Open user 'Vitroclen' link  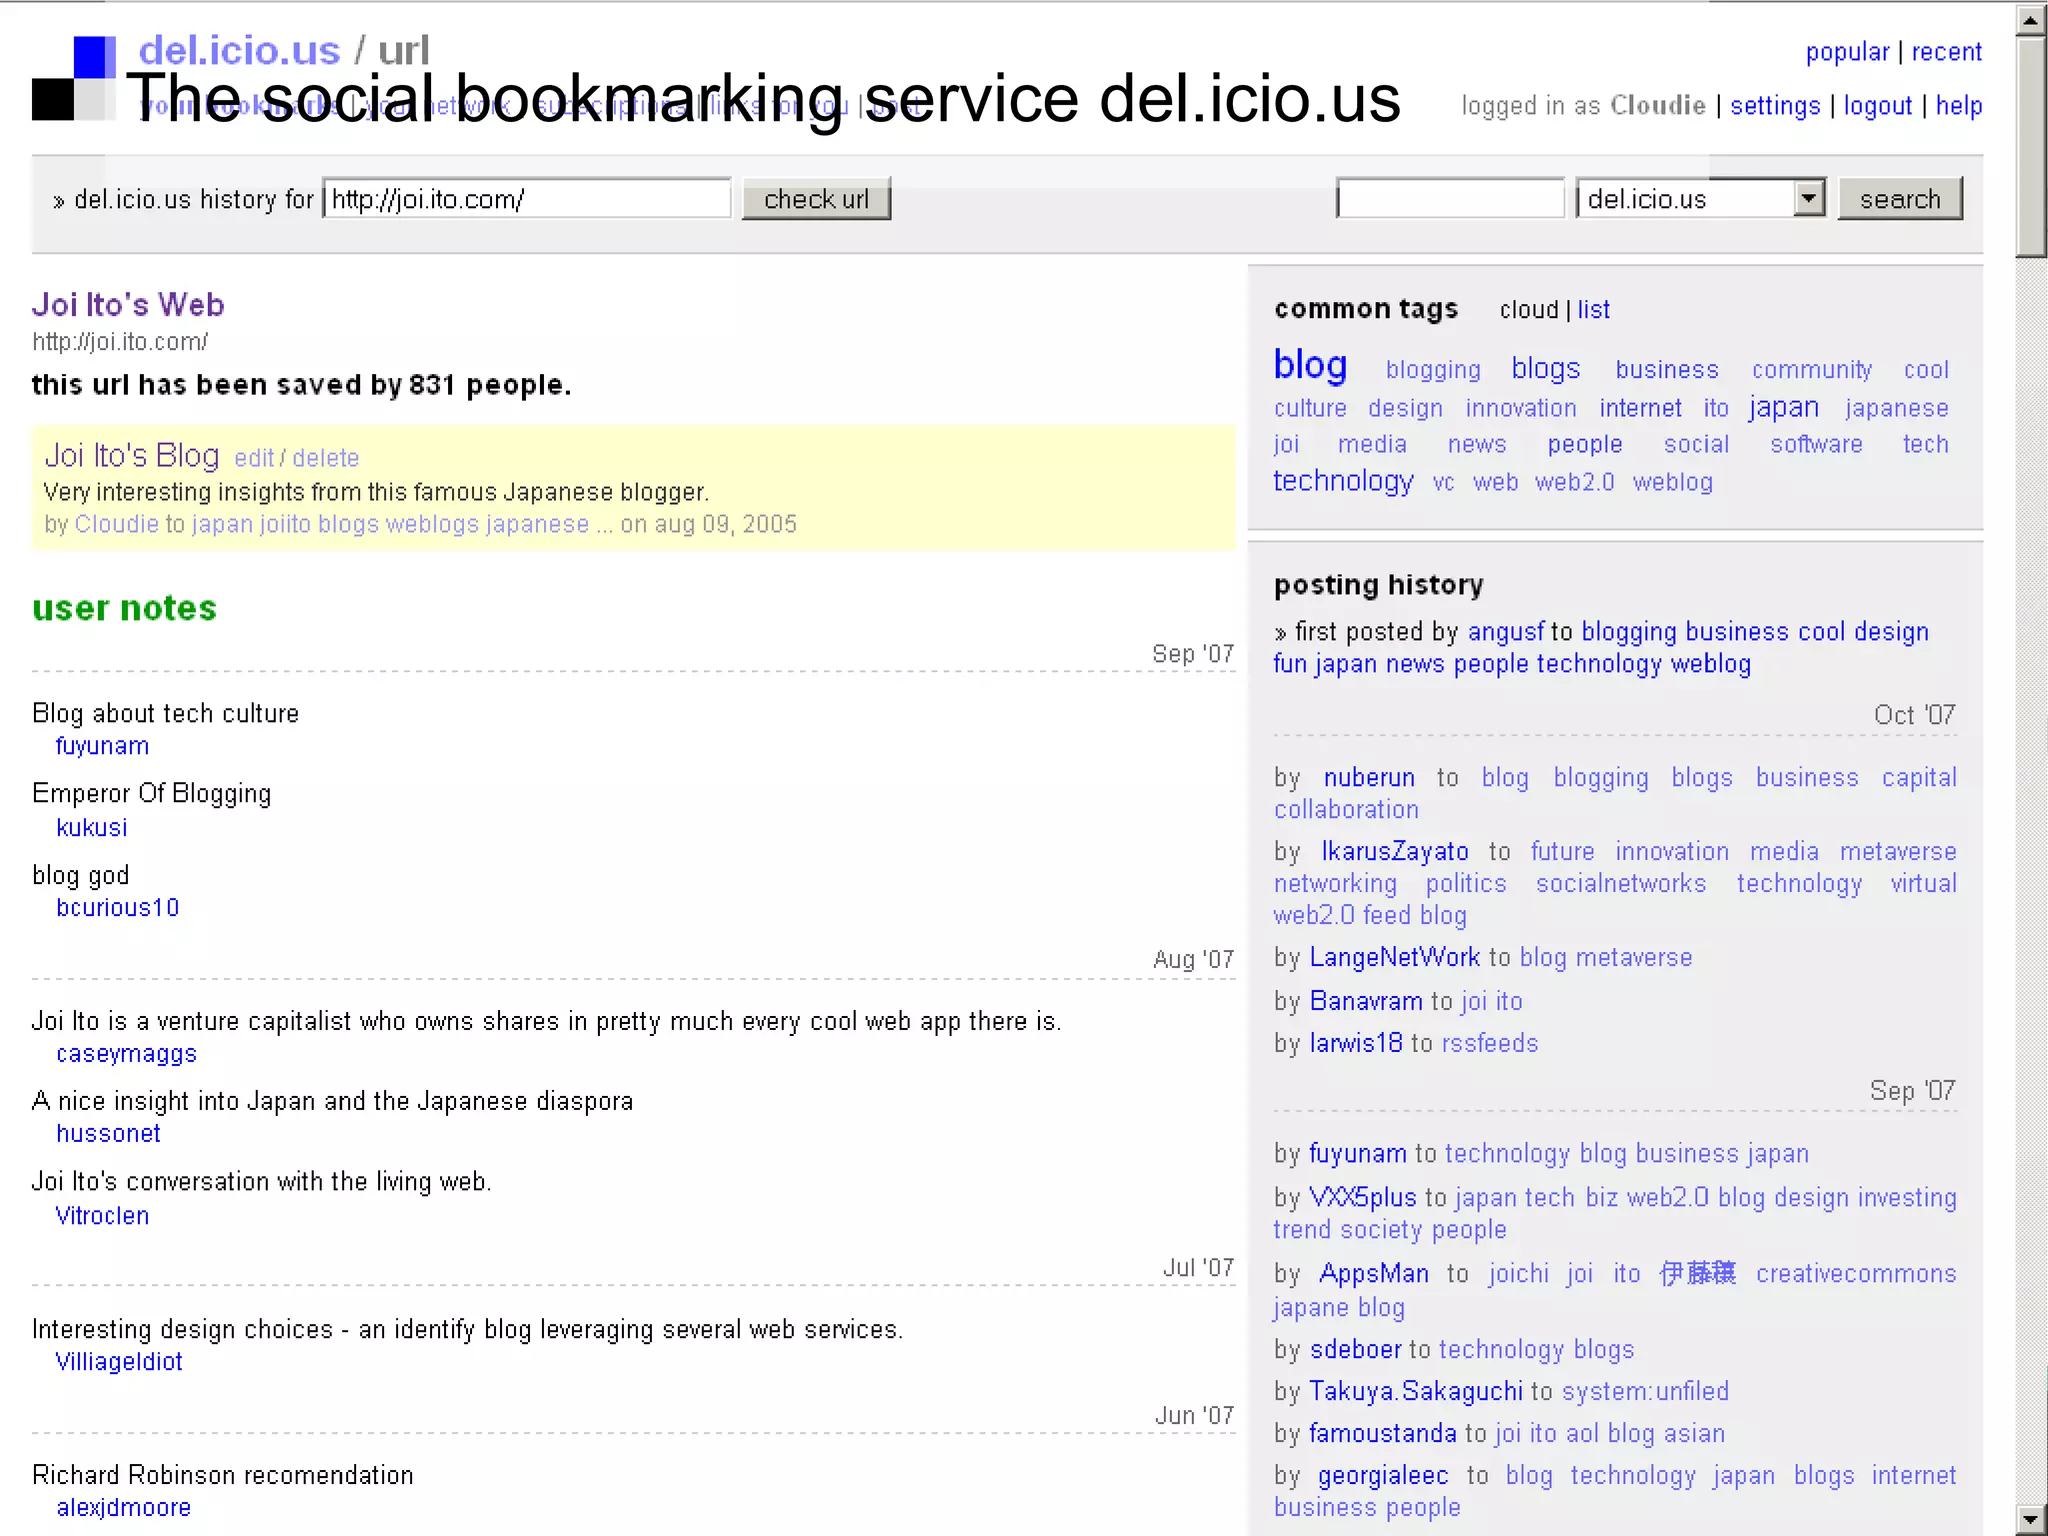[x=102, y=1216]
